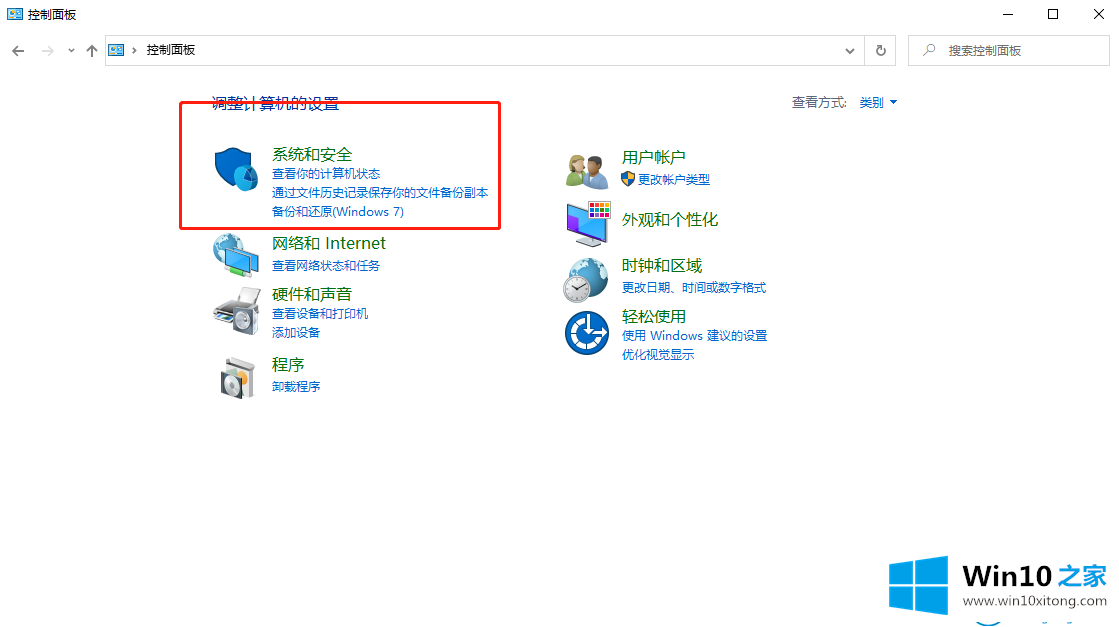The width and height of the screenshot is (1119, 627).
Task: Click 更改帐户类型 link
Action: 674,180
